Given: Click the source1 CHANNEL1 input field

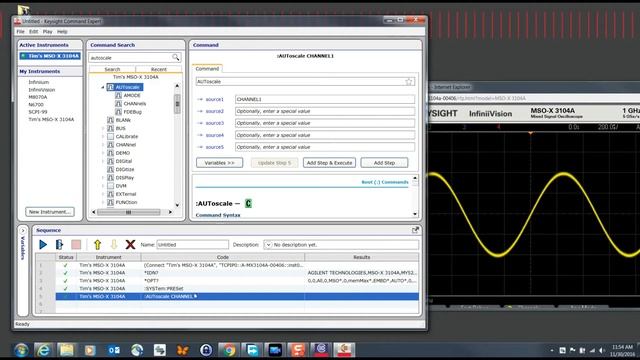Looking at the screenshot, I should pos(325,99).
